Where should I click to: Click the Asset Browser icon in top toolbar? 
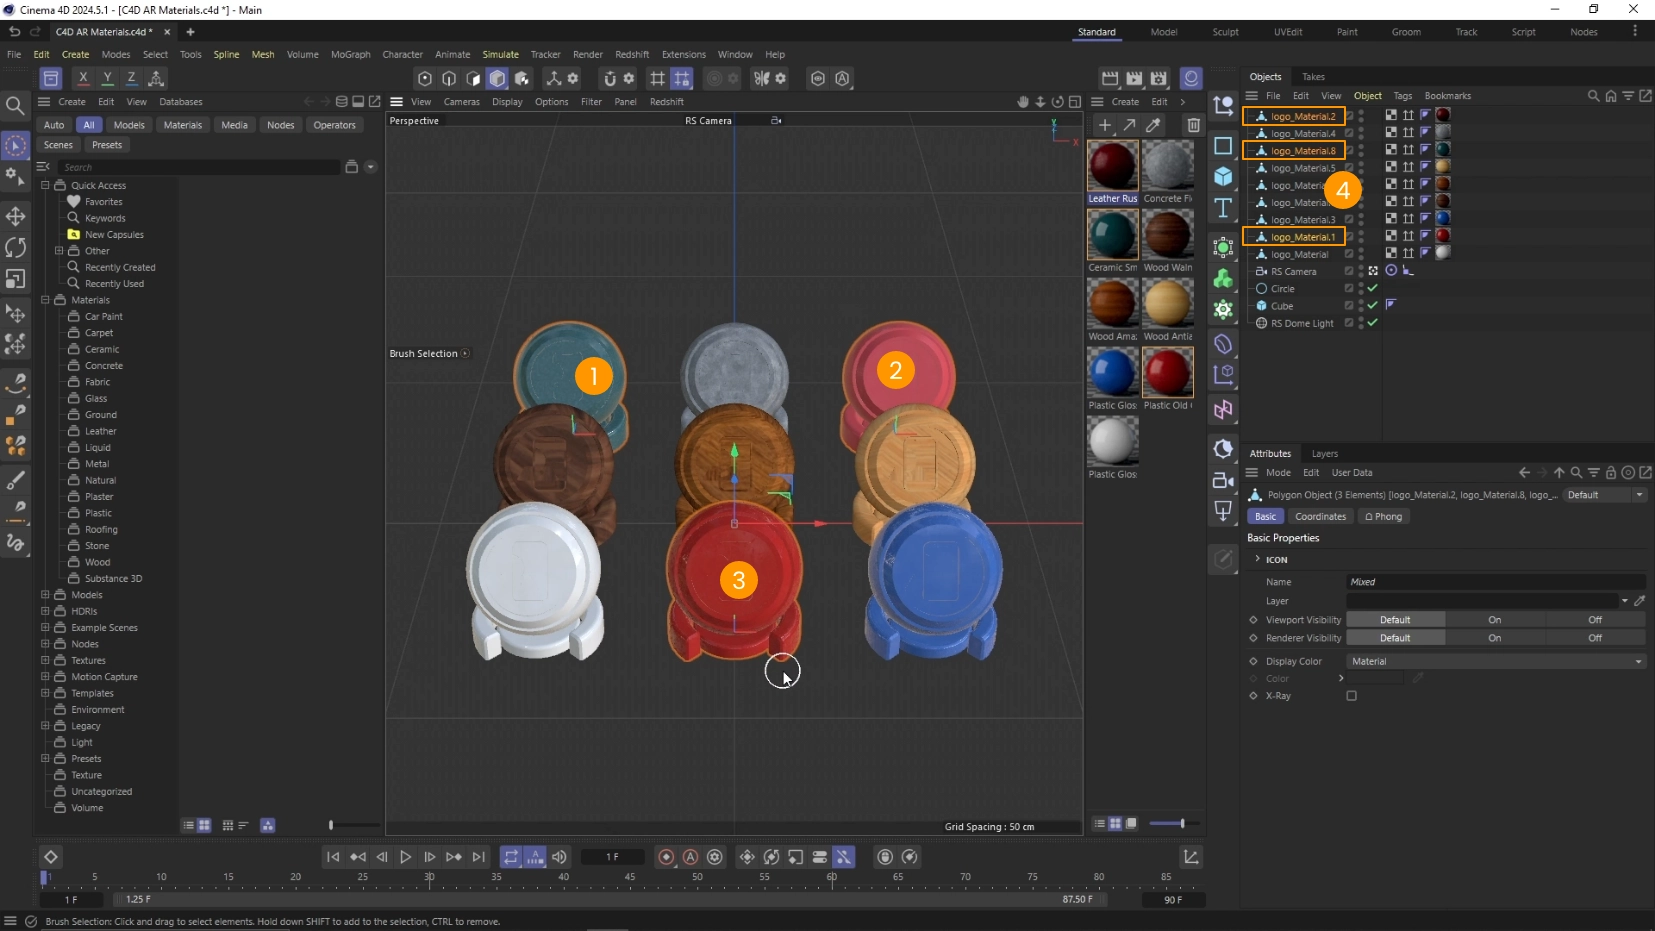(51, 78)
